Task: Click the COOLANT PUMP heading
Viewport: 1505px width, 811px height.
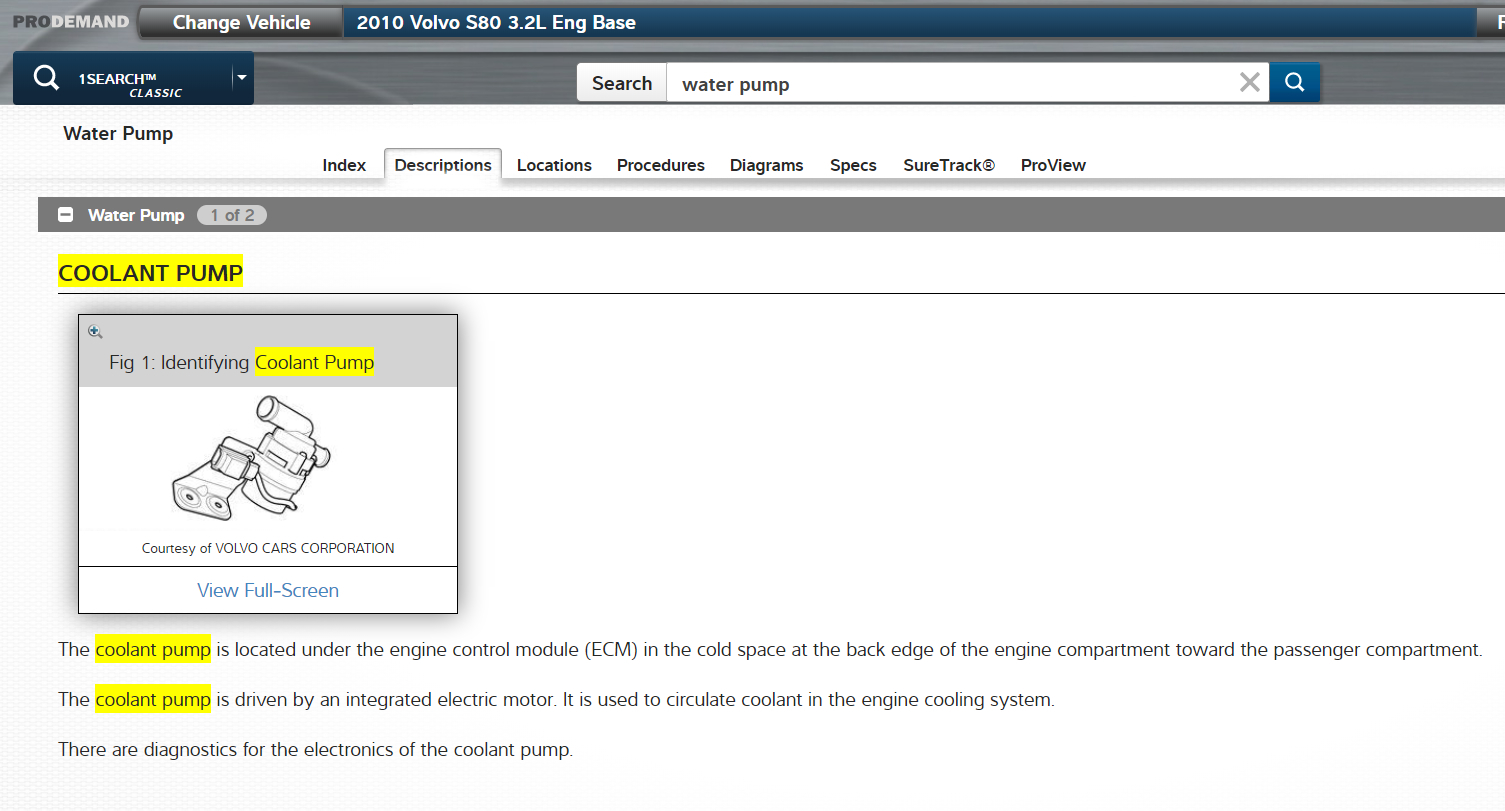Action: point(151,273)
